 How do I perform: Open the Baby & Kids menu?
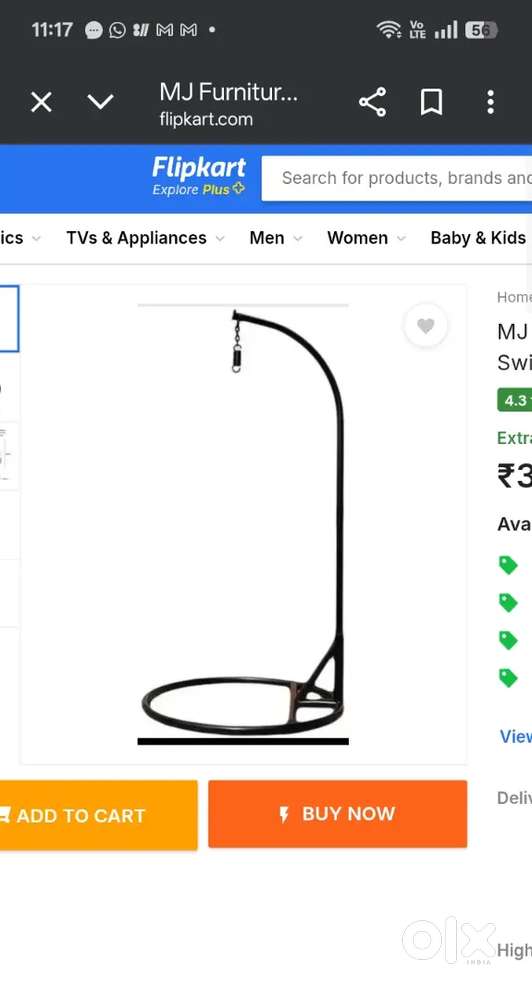pyautogui.click(x=480, y=238)
